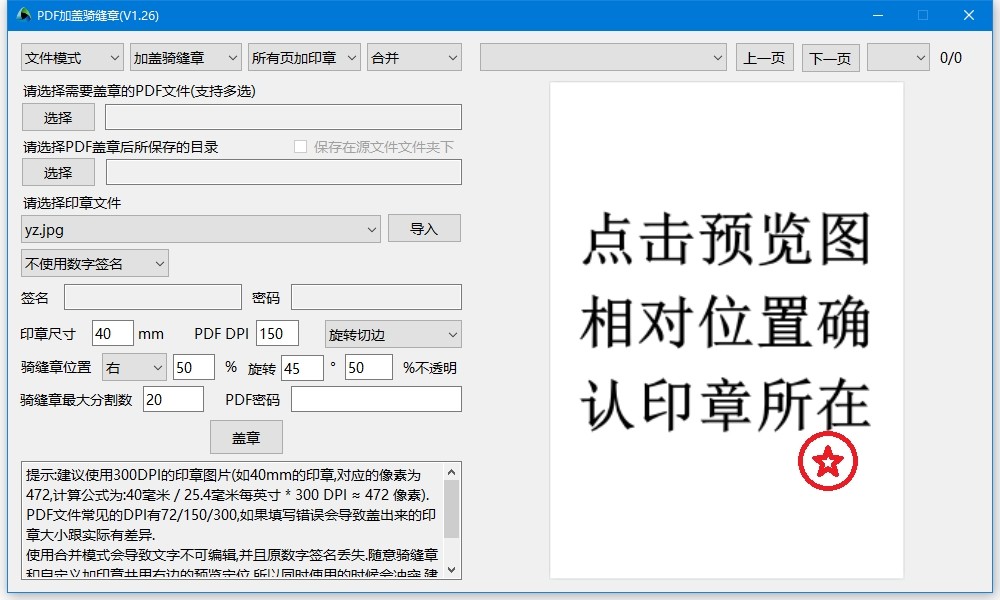Viewport: 1000px width, 600px height.
Task: Click the 下一页 next page button
Action: point(831,57)
